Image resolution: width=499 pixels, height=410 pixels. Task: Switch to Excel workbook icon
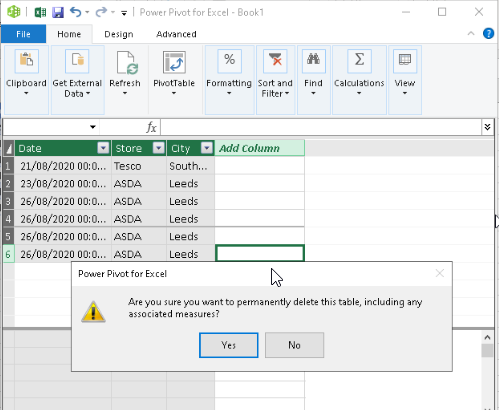(40, 13)
